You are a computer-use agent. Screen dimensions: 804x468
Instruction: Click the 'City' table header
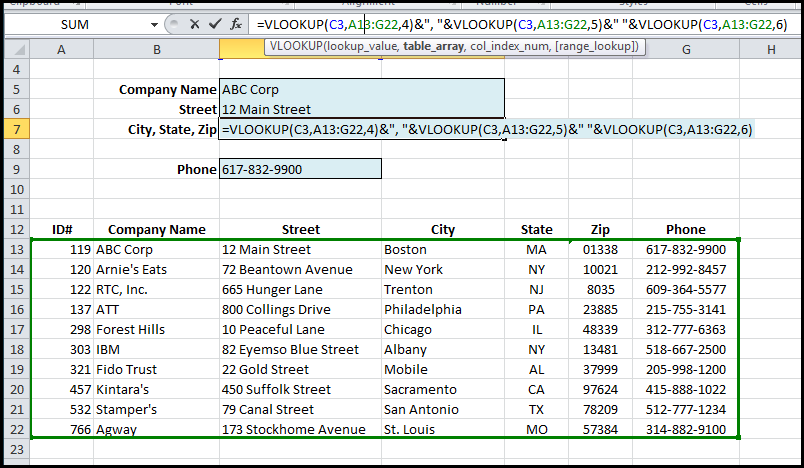443,230
